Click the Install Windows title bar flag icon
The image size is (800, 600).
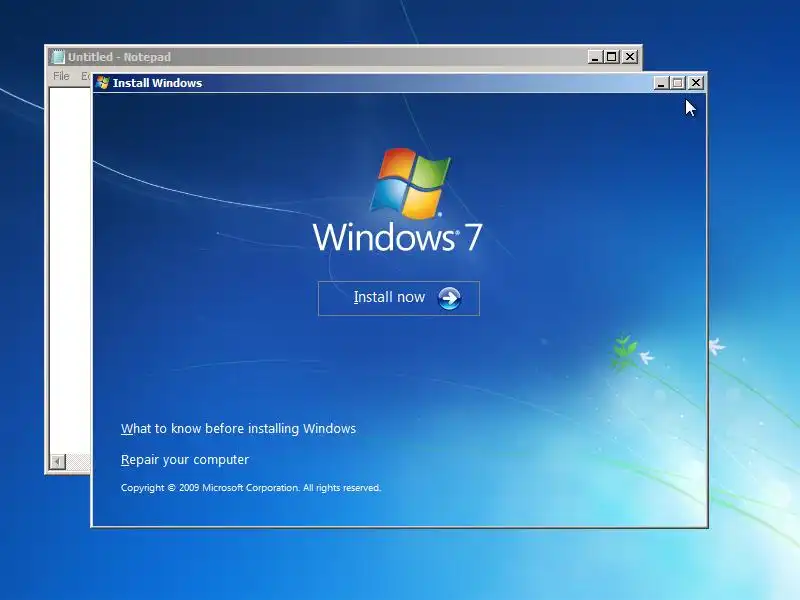click(x=103, y=83)
